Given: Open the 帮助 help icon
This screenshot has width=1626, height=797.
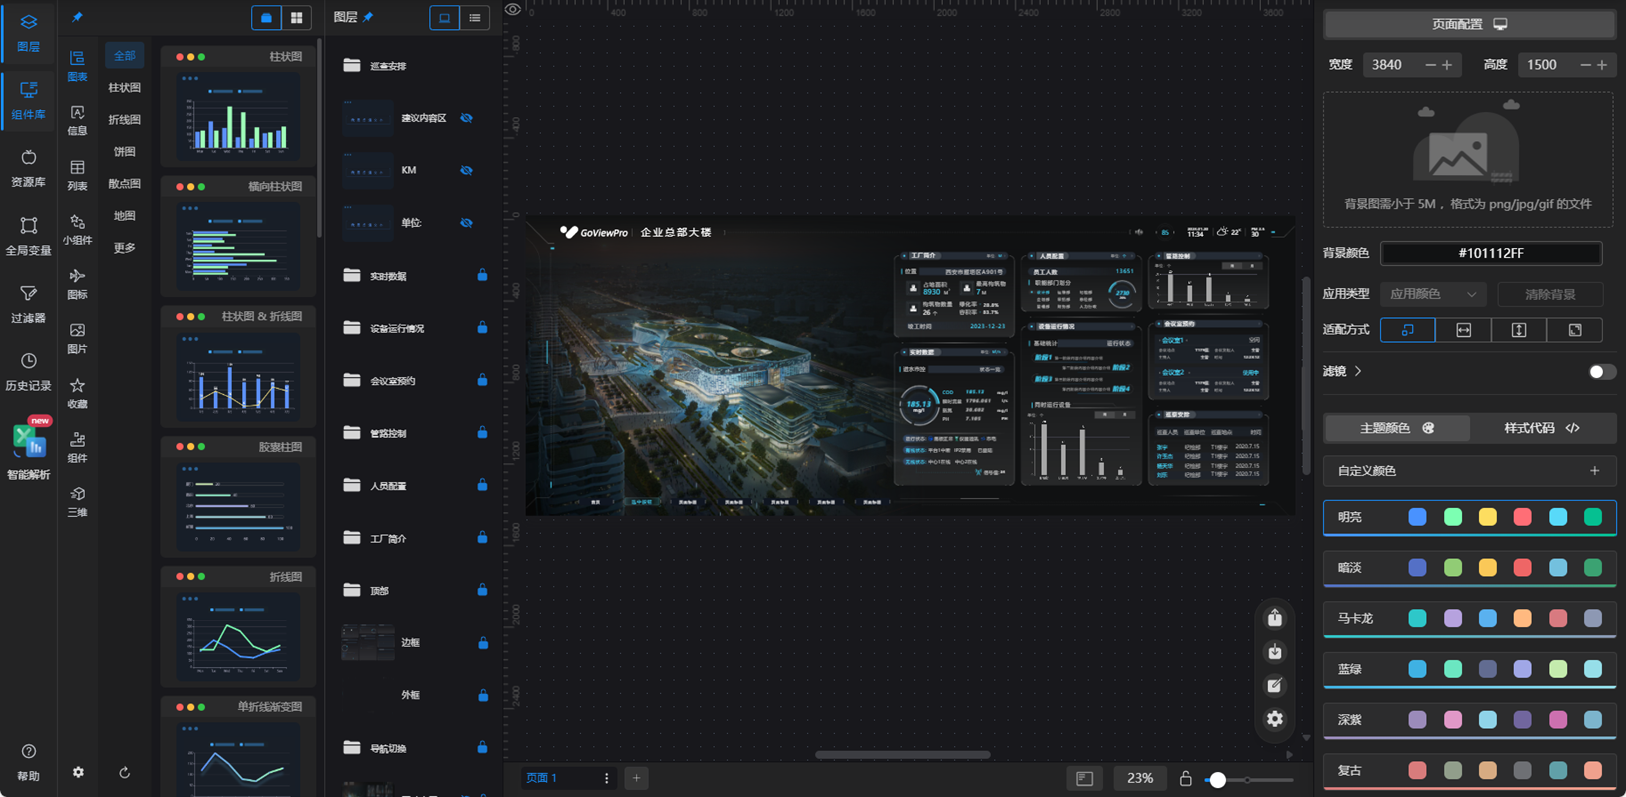Looking at the screenshot, I should [28, 762].
